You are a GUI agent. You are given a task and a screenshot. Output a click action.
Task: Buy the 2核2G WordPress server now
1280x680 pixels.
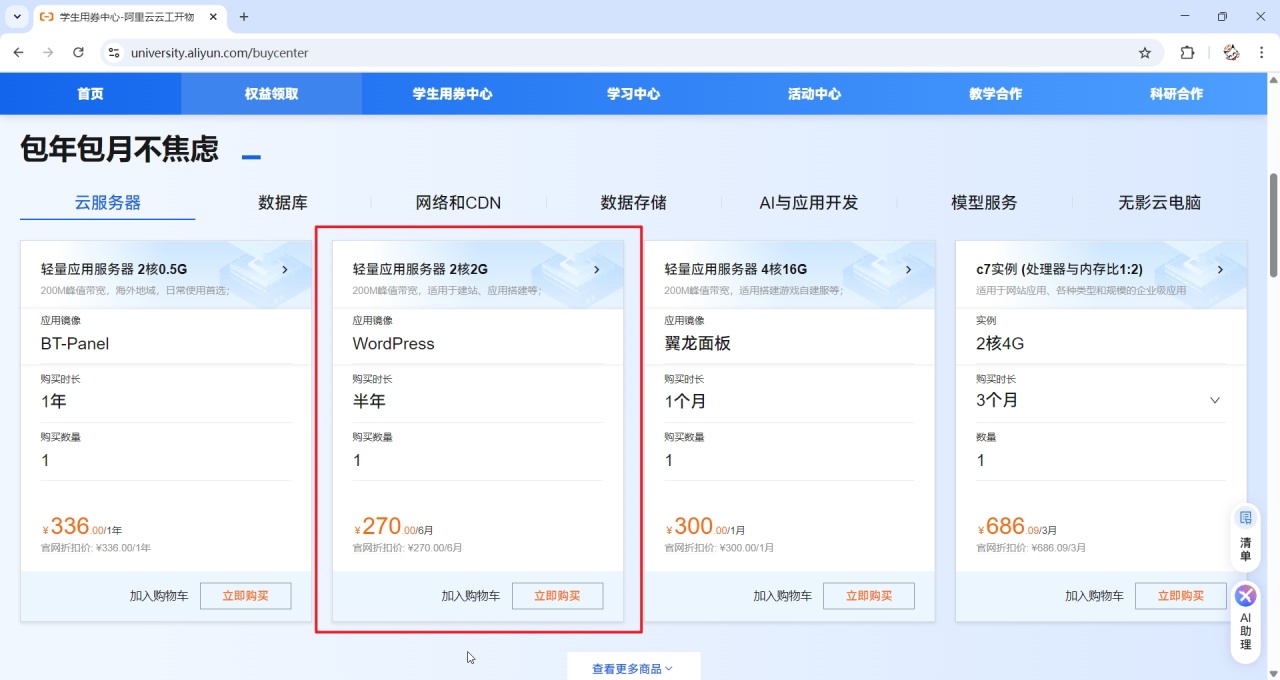558,596
